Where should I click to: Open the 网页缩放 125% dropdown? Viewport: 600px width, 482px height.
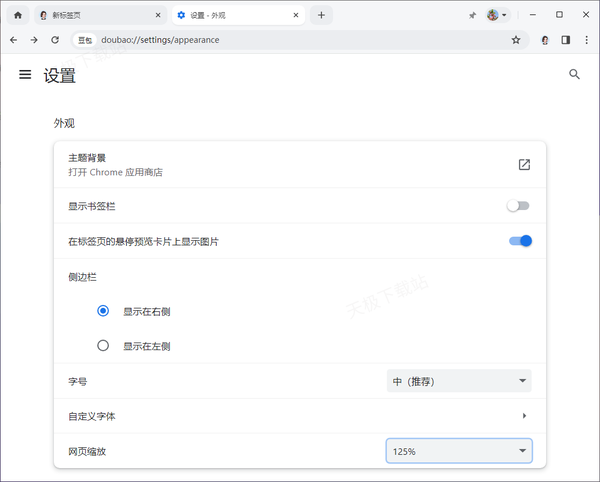(x=459, y=451)
